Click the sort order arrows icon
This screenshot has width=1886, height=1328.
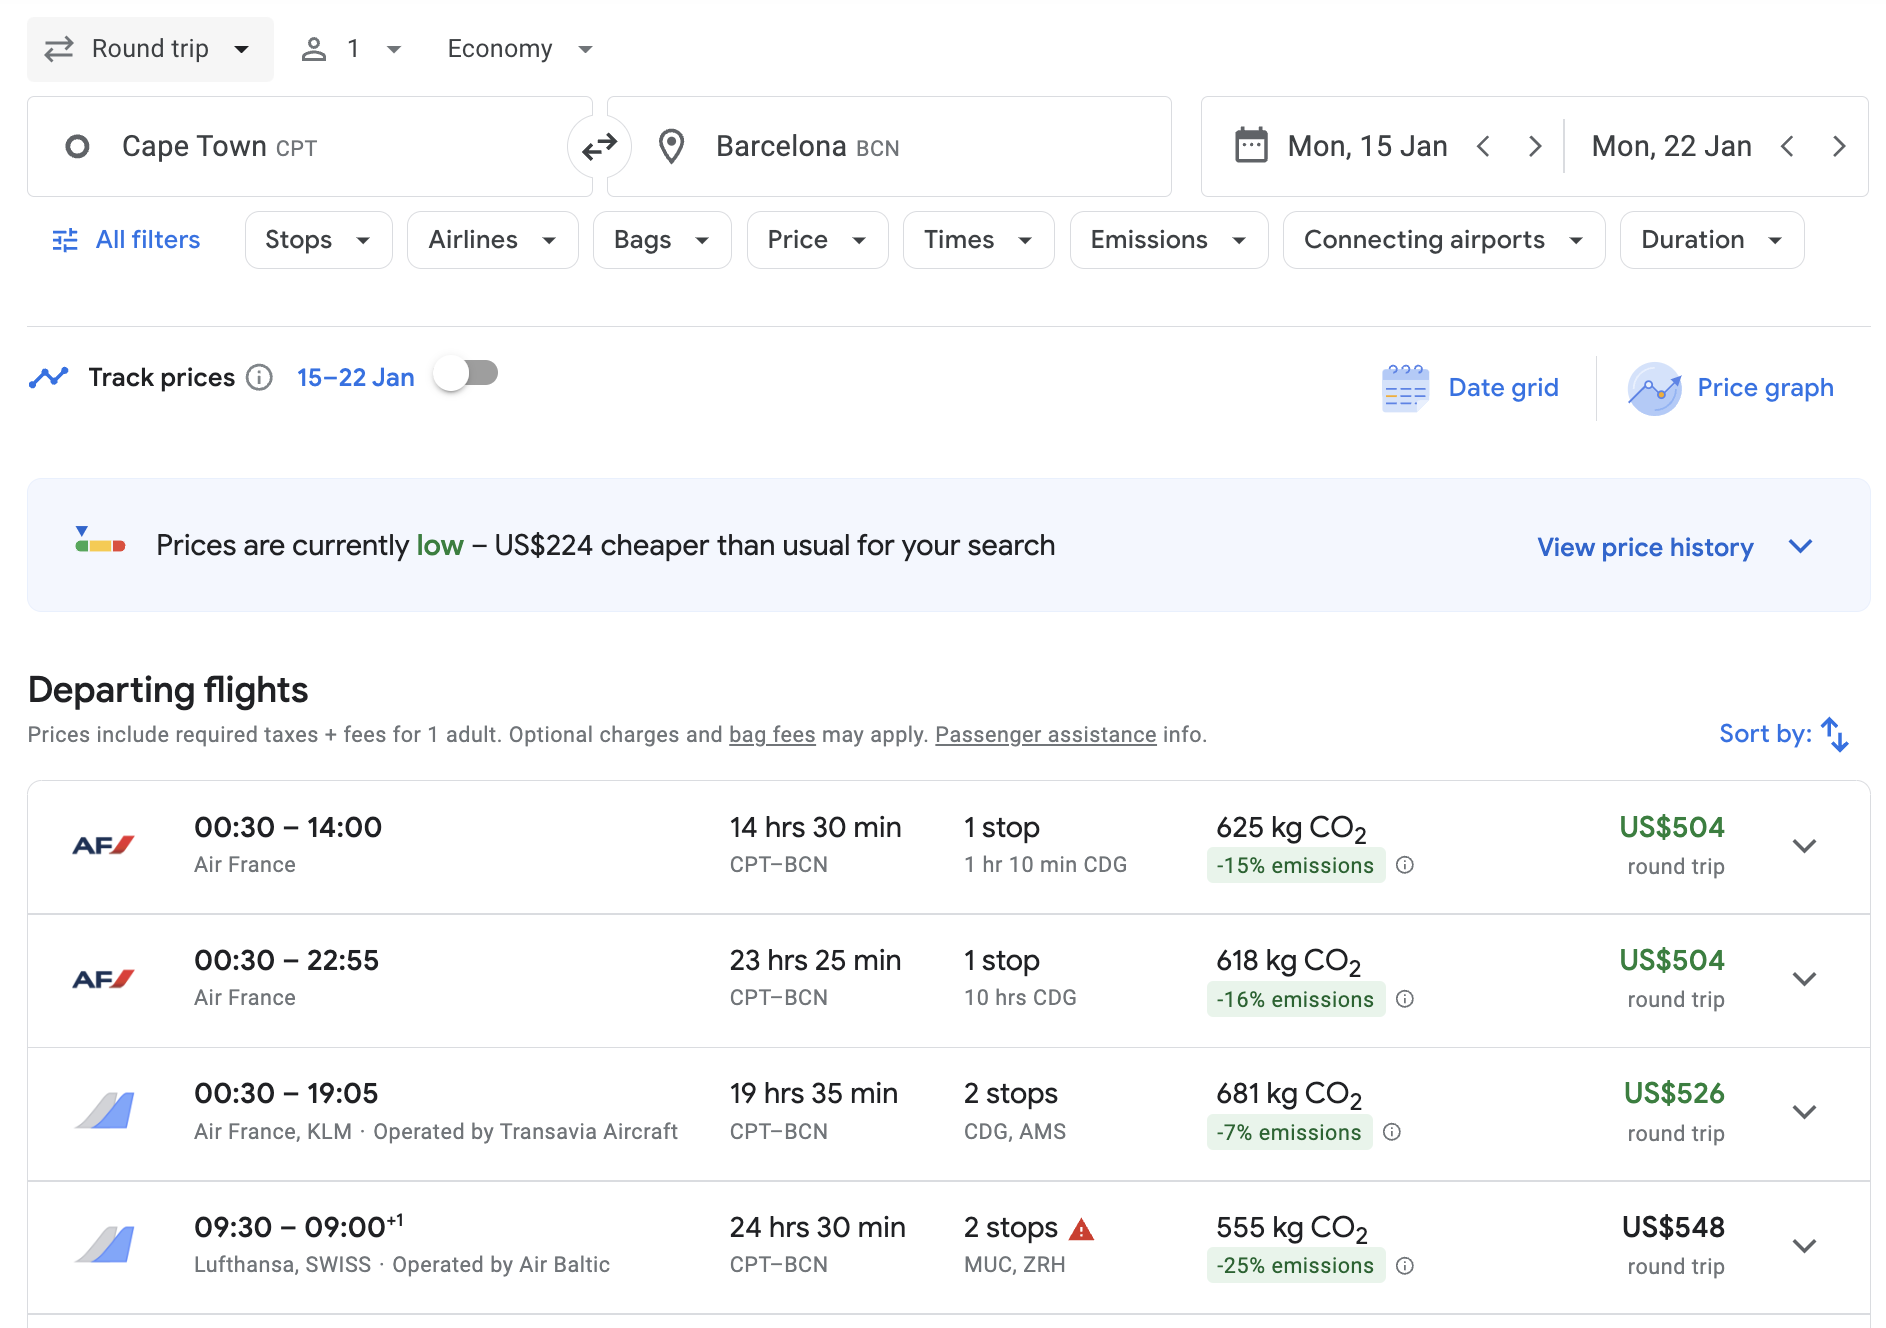1835,734
